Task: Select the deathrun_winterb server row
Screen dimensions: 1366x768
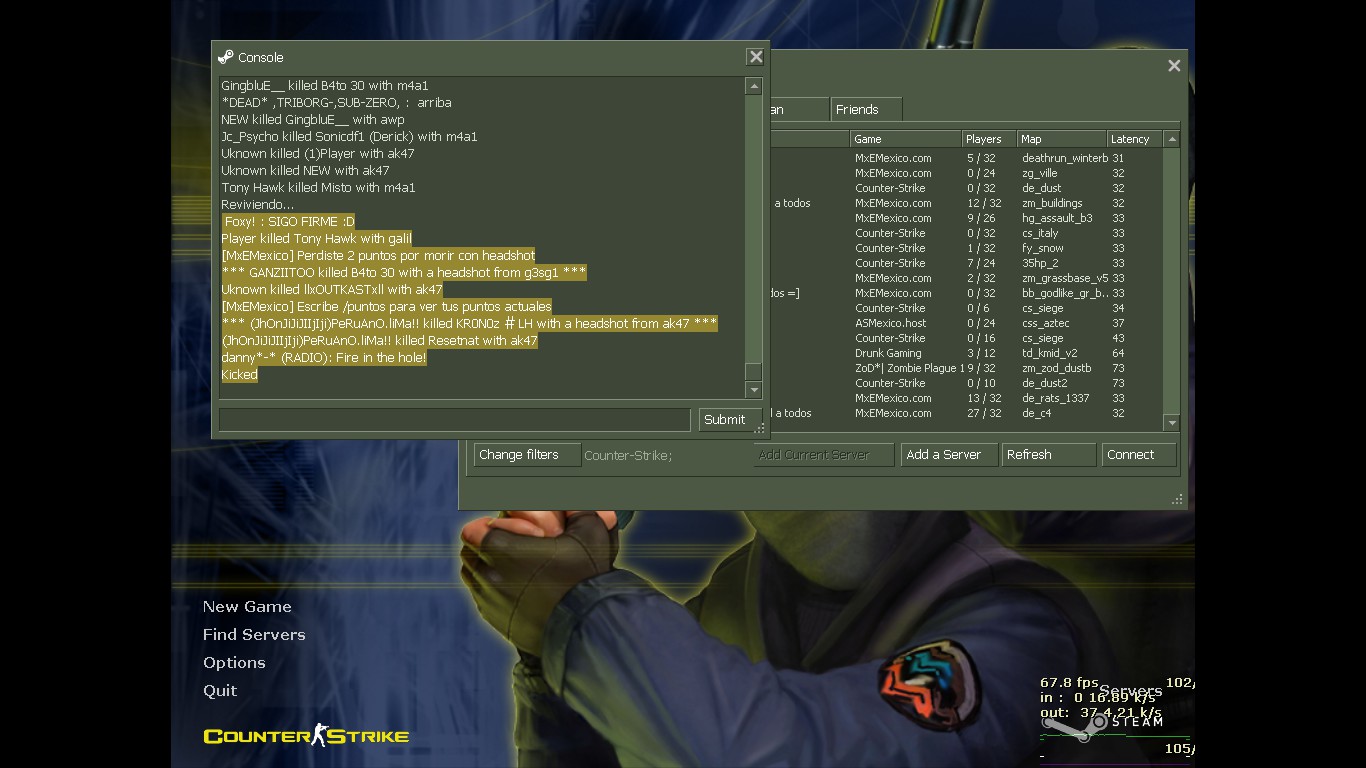Action: (x=965, y=158)
